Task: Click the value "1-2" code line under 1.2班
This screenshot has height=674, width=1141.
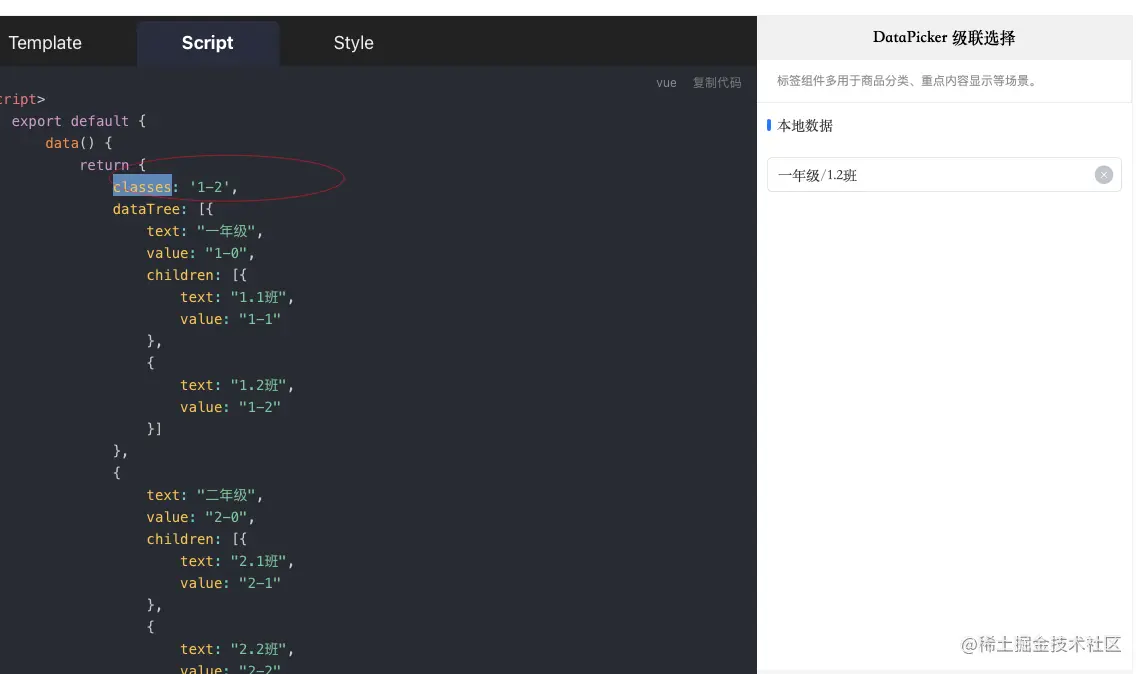Action: click(x=230, y=407)
